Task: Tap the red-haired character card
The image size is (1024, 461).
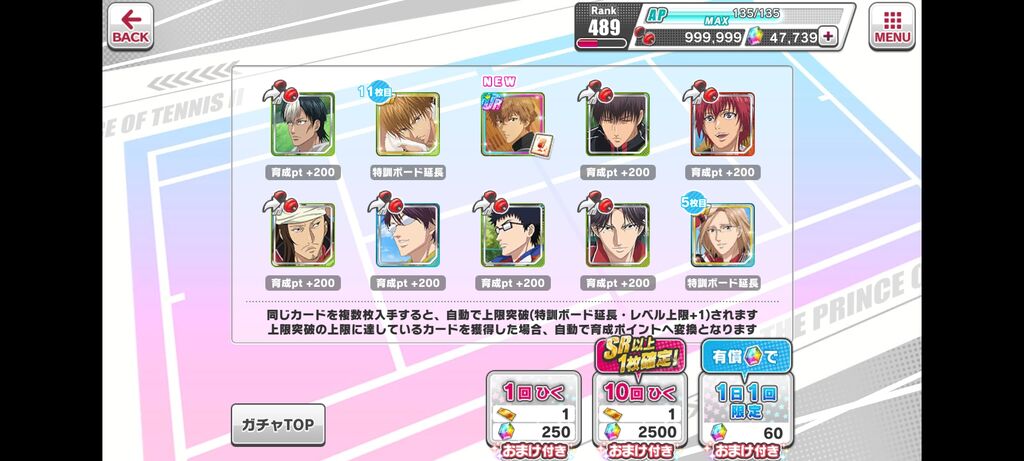Action: click(x=722, y=124)
